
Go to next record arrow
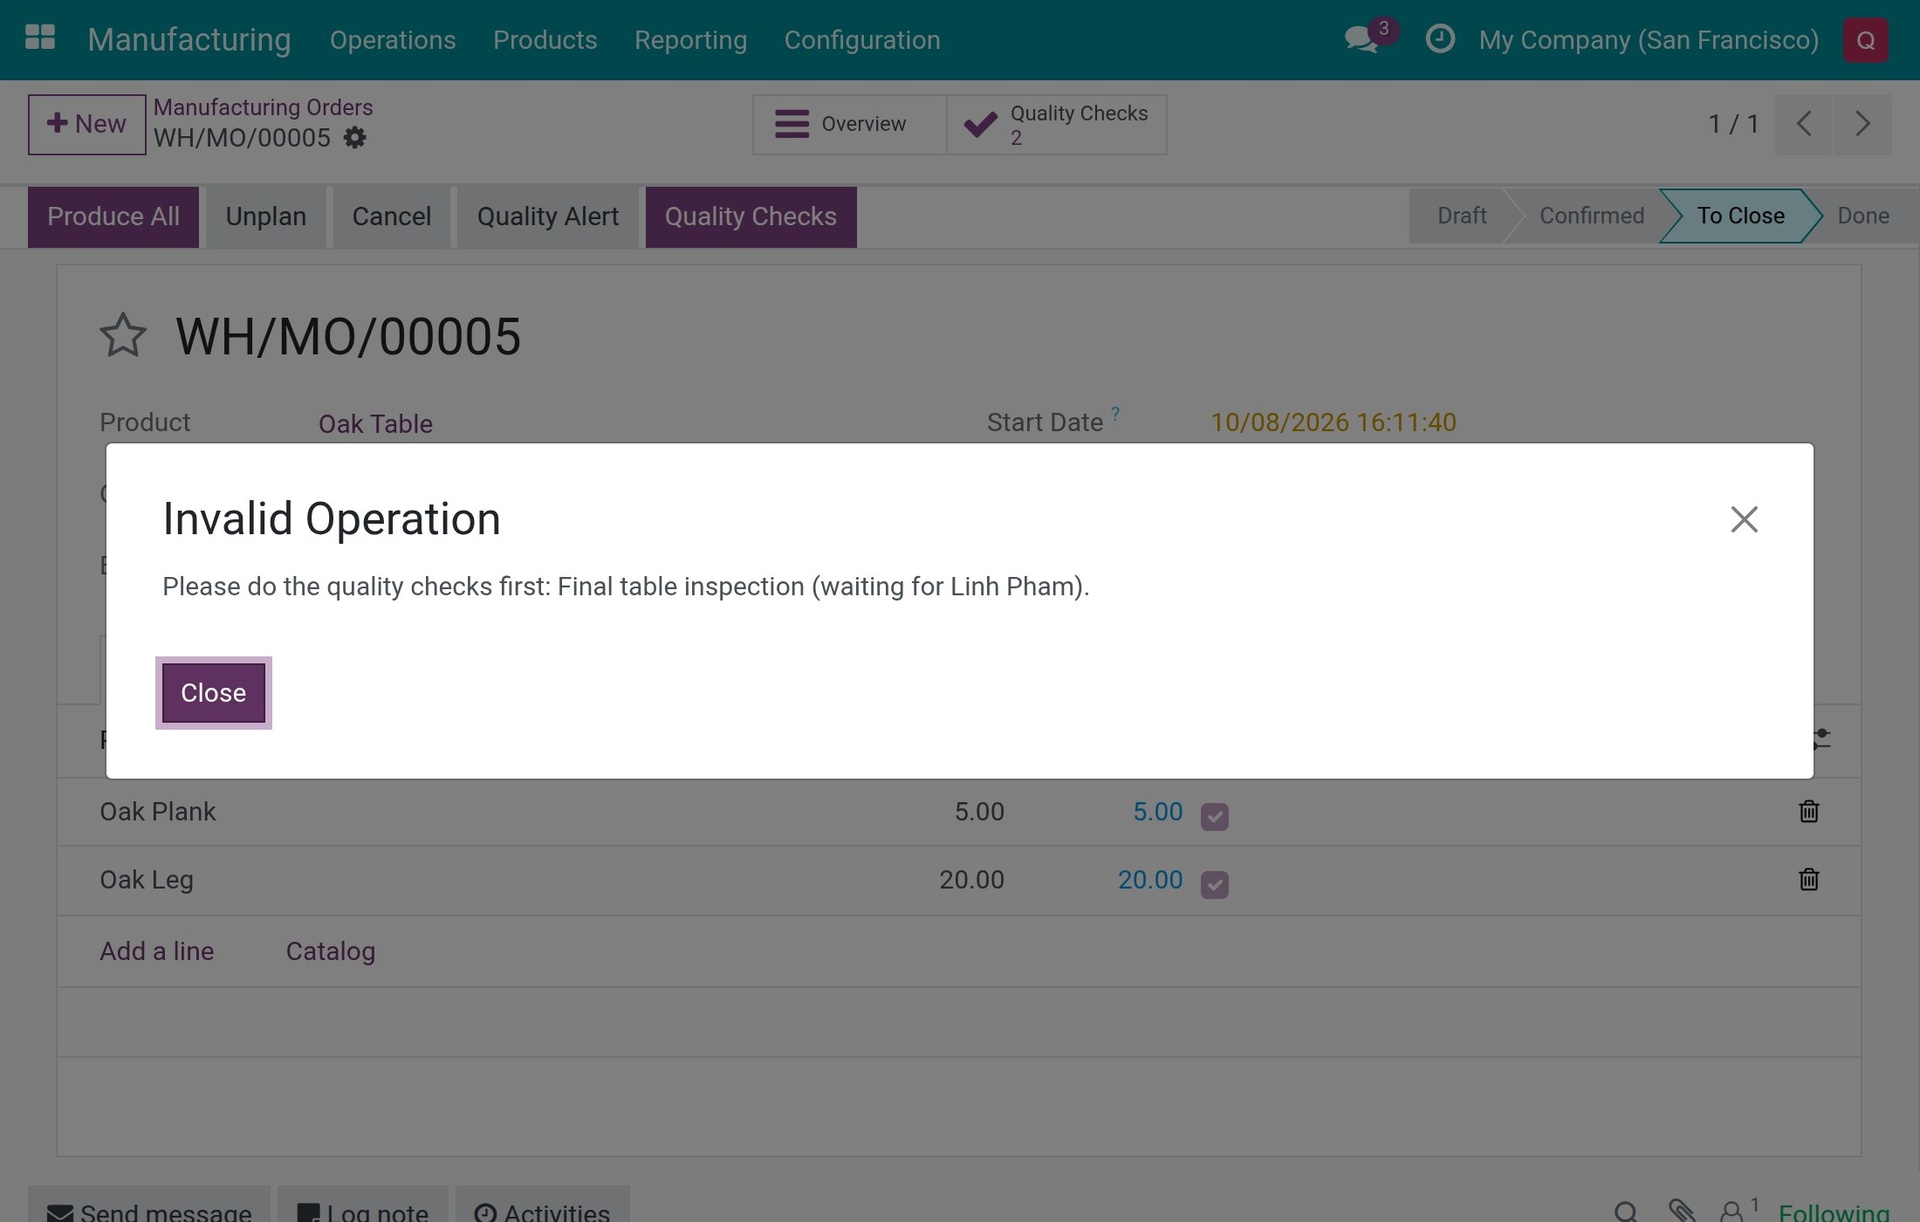[1862, 124]
